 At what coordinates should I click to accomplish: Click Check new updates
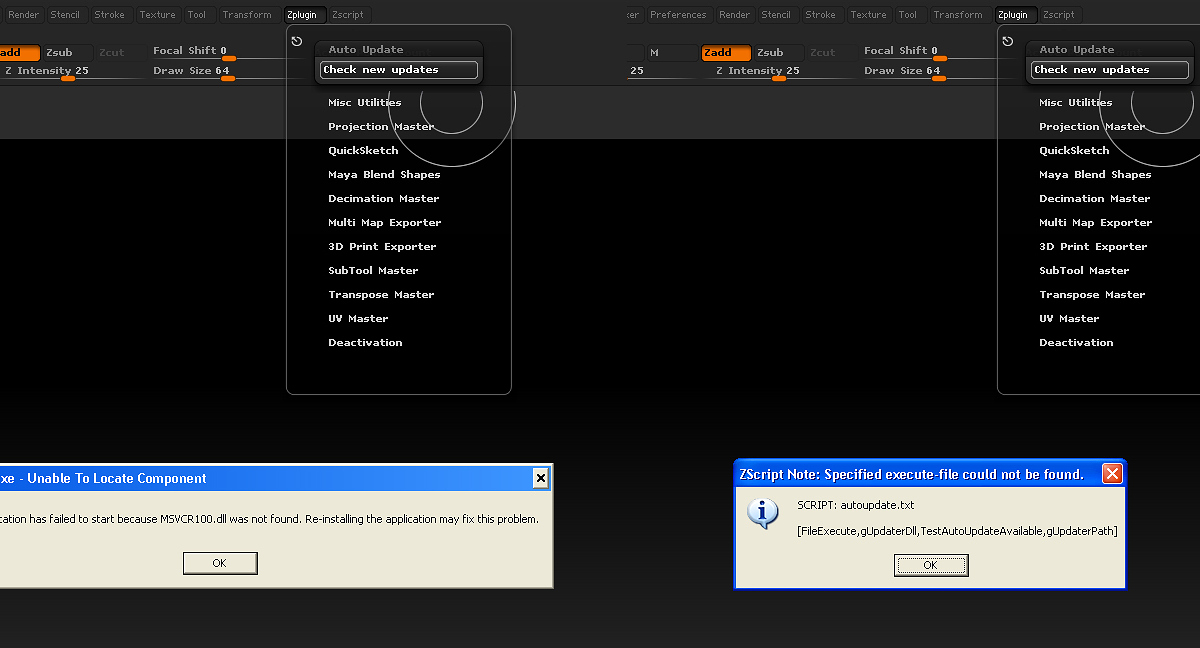[398, 69]
